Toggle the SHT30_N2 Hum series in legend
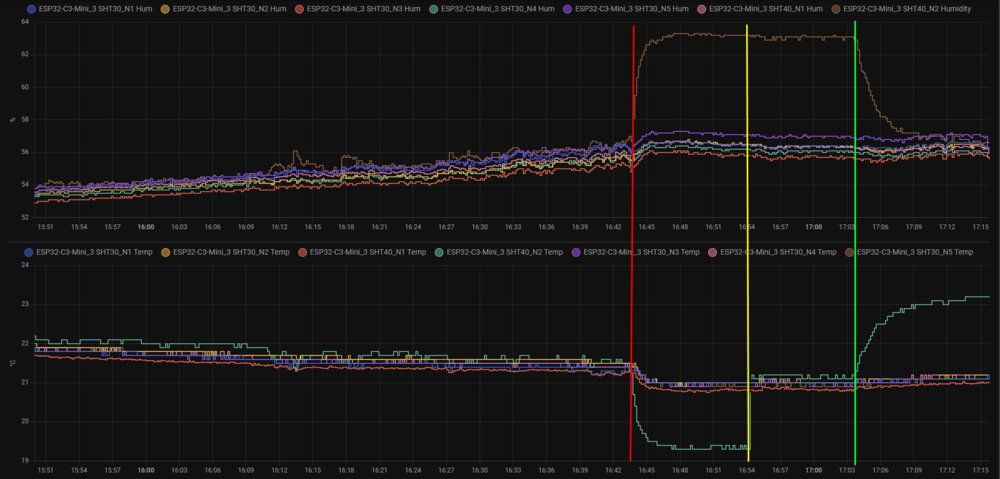1000x479 pixels. [x=230, y=10]
